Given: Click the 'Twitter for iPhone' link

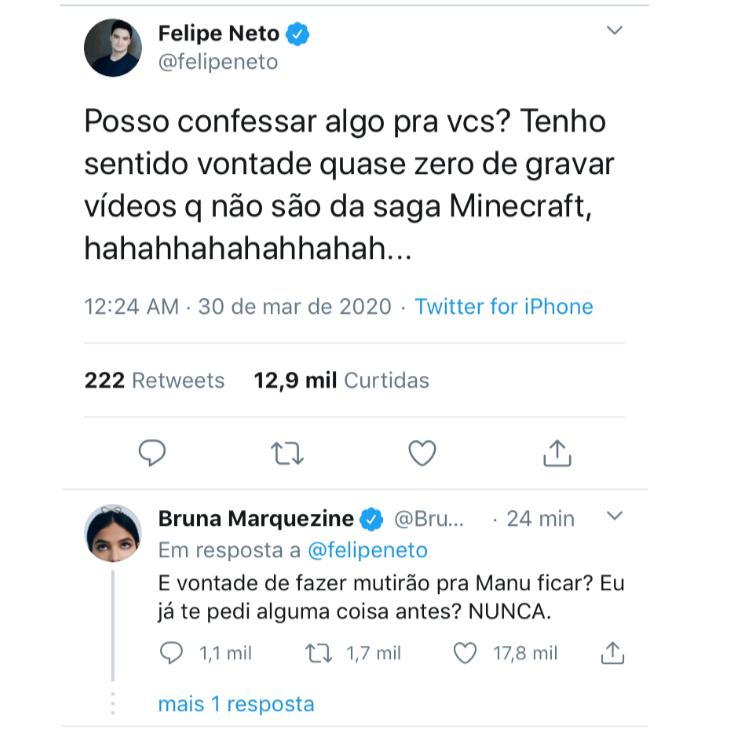Looking at the screenshot, I should (x=504, y=306).
